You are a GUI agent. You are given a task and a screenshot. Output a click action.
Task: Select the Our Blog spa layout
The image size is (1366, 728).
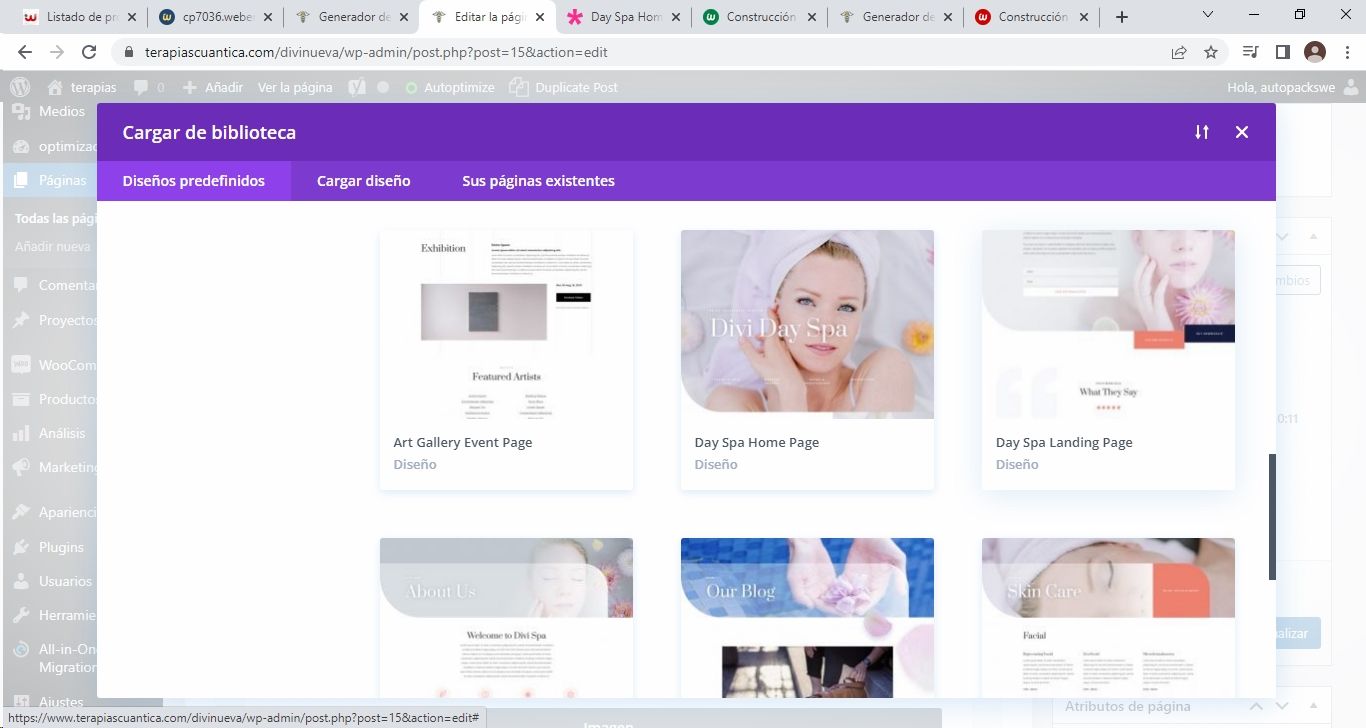tap(807, 617)
